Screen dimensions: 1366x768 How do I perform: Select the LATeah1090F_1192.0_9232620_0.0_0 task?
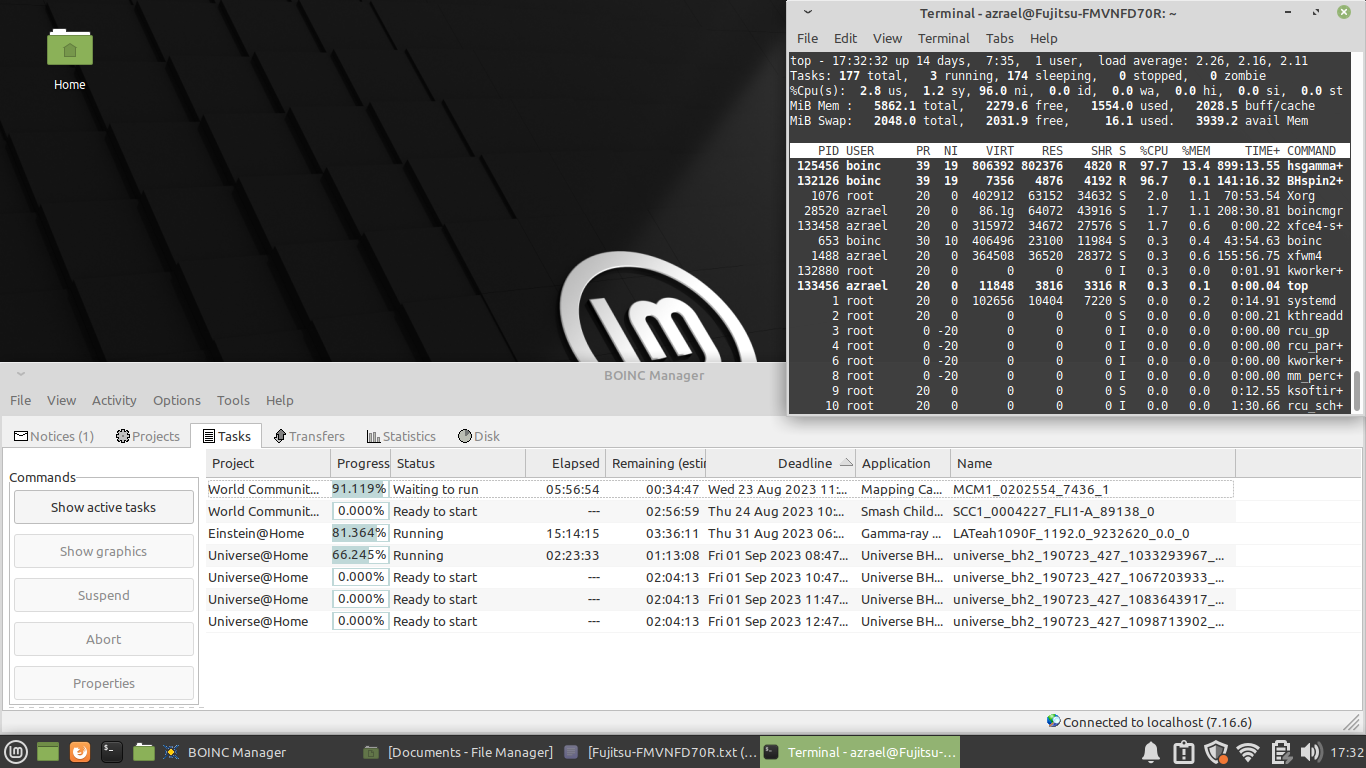[720, 533]
